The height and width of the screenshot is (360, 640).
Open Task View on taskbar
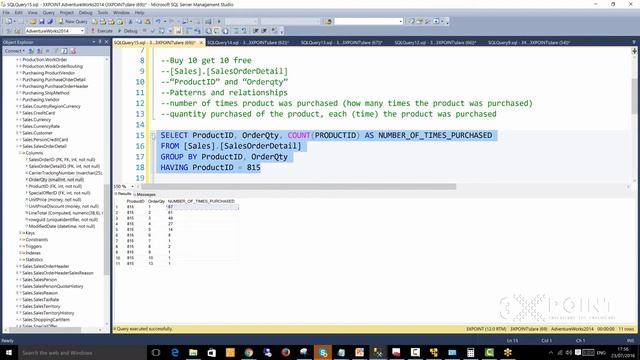tap(156, 353)
